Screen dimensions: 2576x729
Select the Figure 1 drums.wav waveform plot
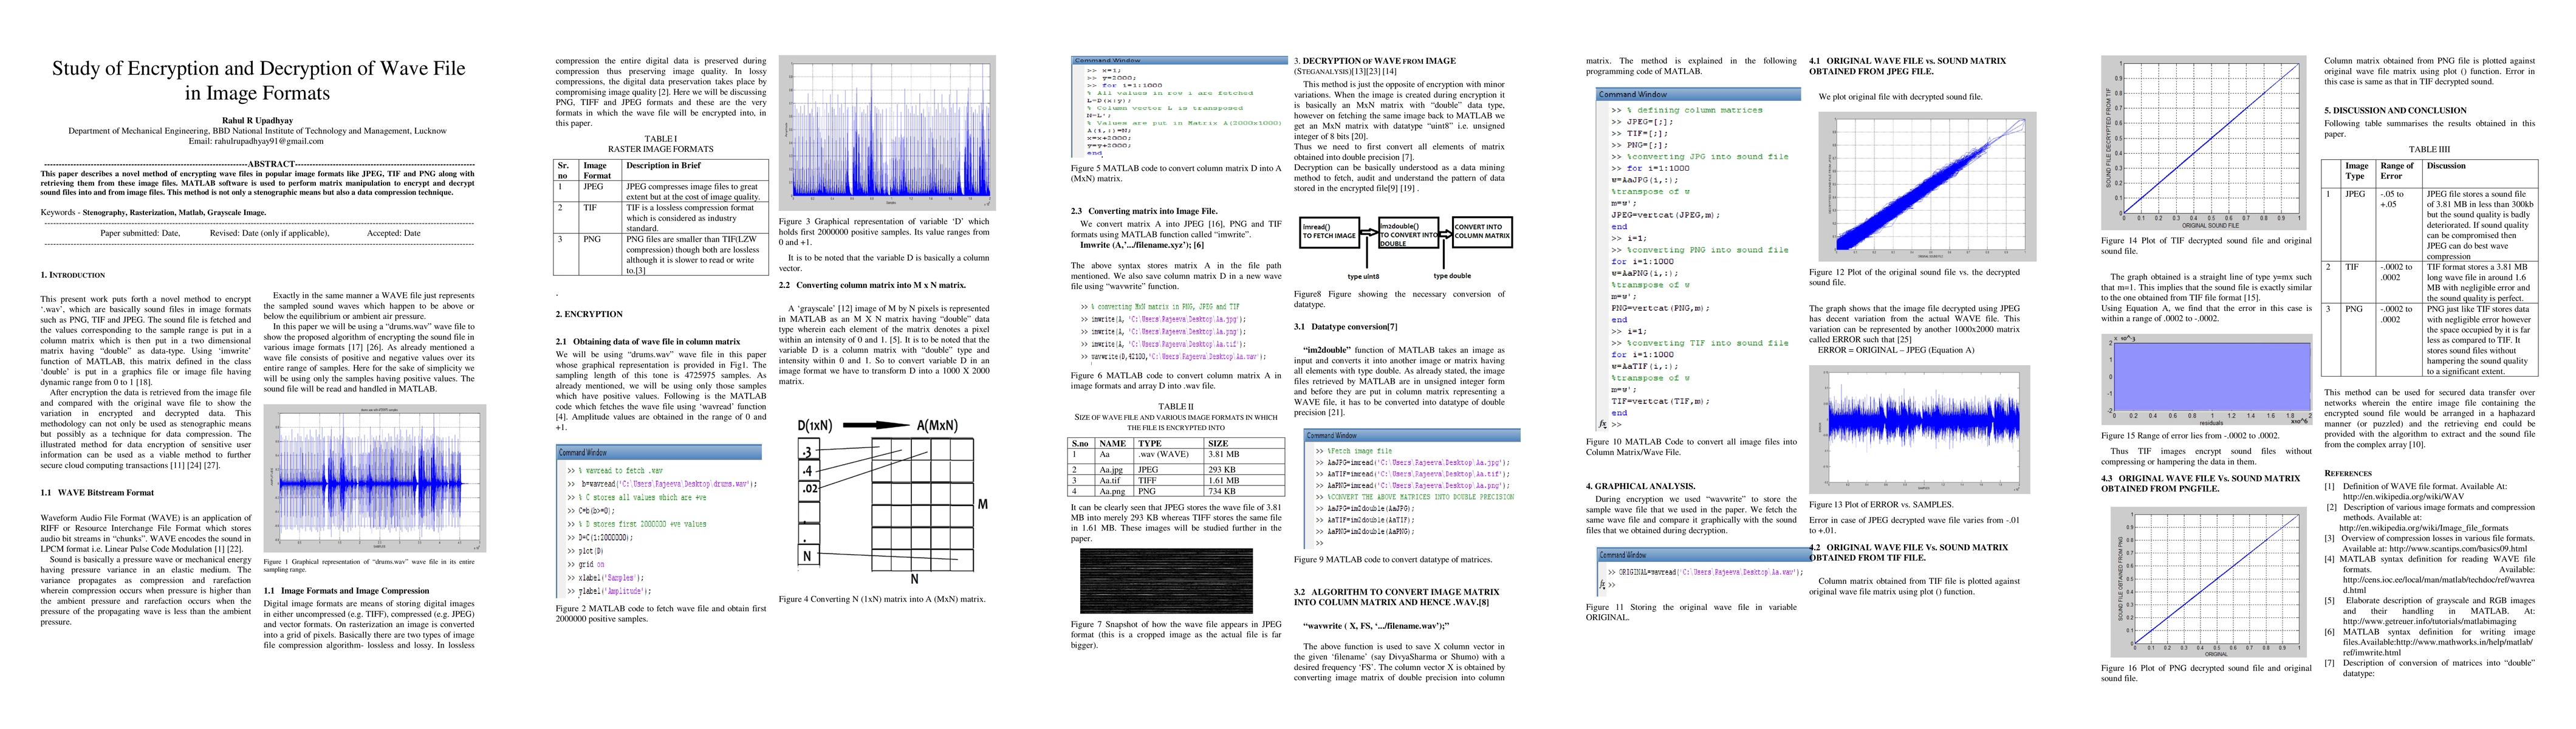[375, 479]
